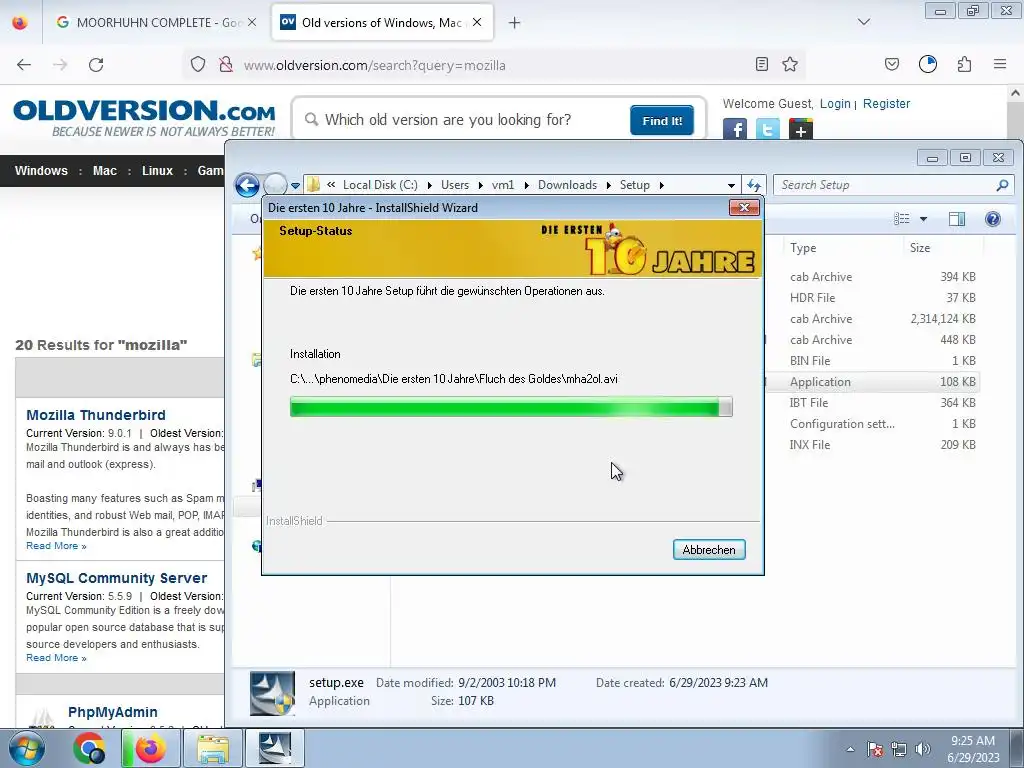Sort by the Size column header
This screenshot has width=1024, height=768.
coord(920,248)
